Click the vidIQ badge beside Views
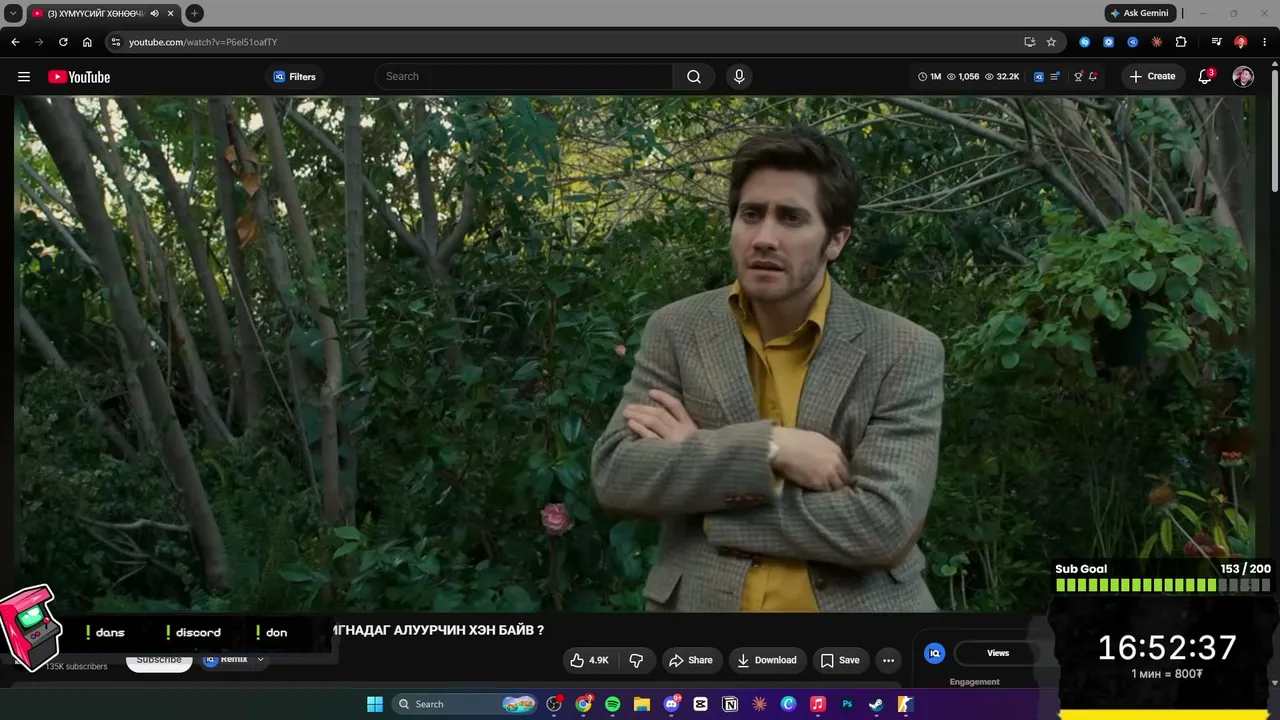Image resolution: width=1280 pixels, height=720 pixels. tap(935, 653)
